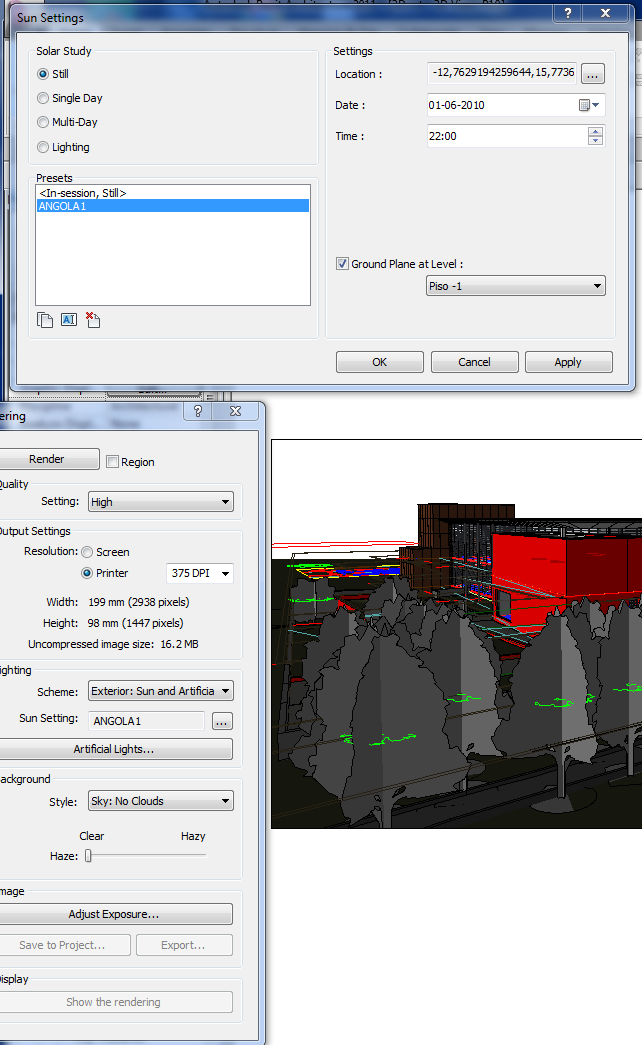
Task: Enable the Region checkbox
Action: pos(112,462)
